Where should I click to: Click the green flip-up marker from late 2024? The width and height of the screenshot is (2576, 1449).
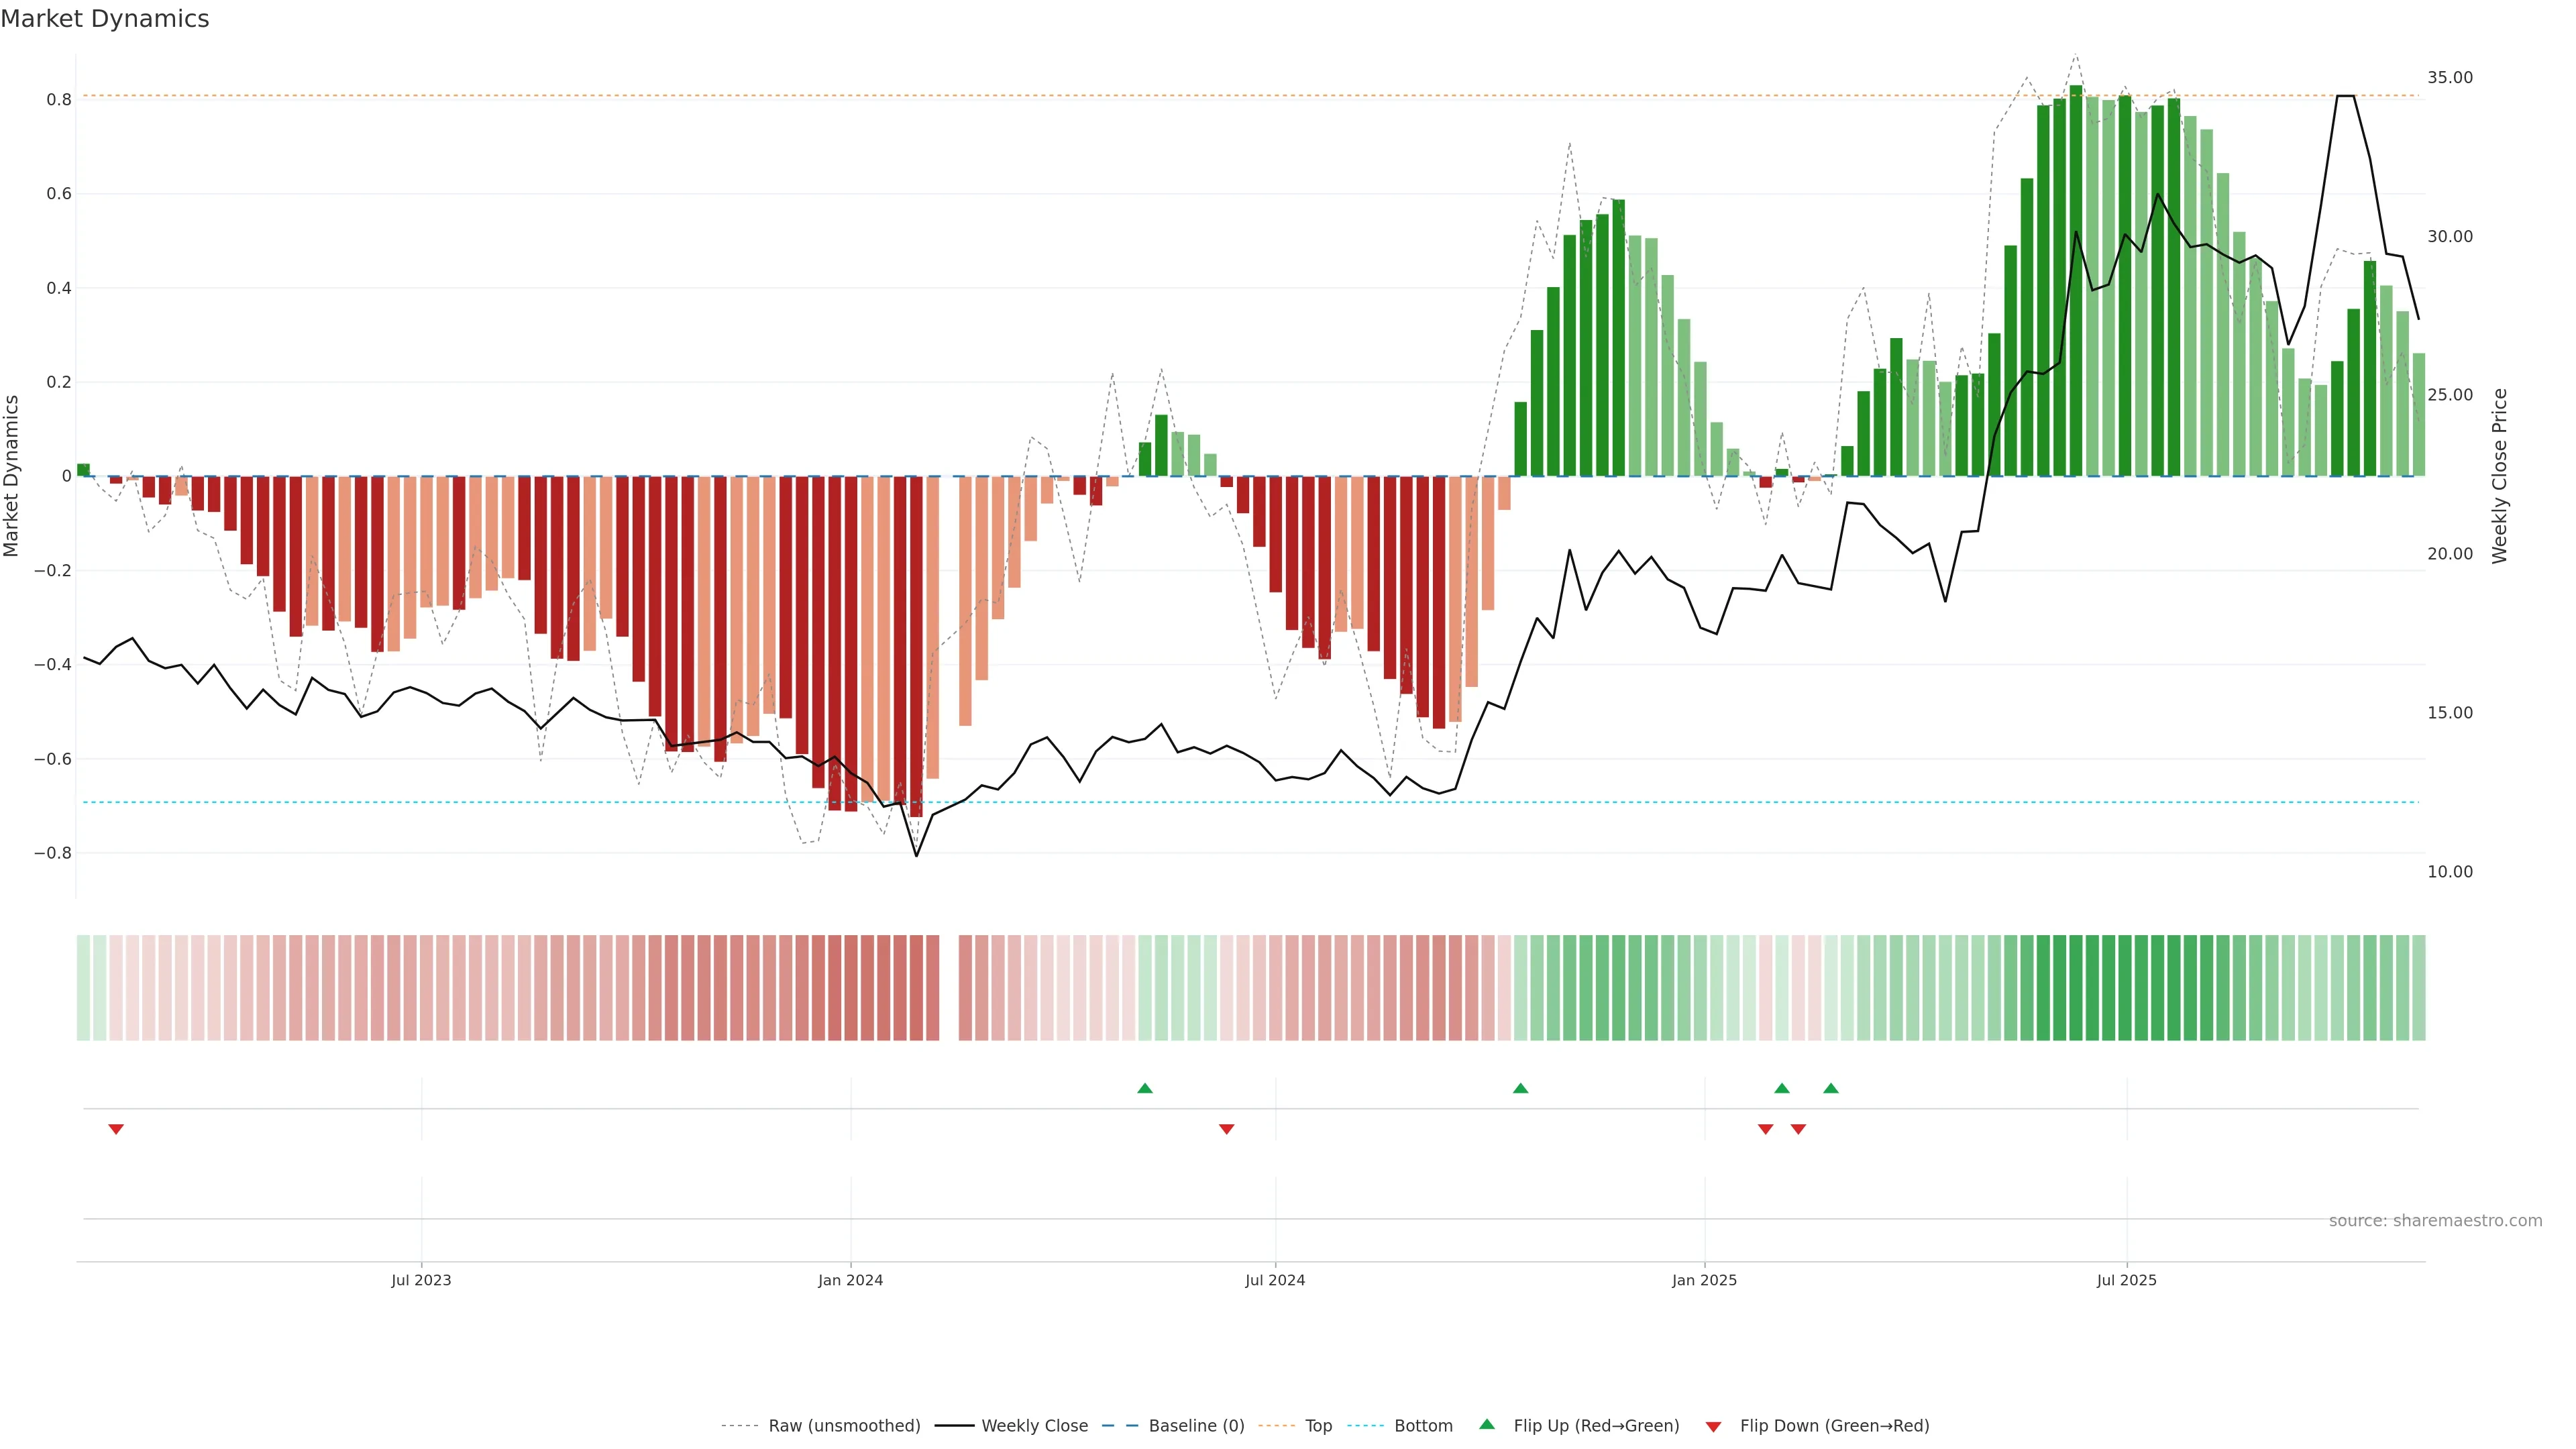tap(1520, 1088)
